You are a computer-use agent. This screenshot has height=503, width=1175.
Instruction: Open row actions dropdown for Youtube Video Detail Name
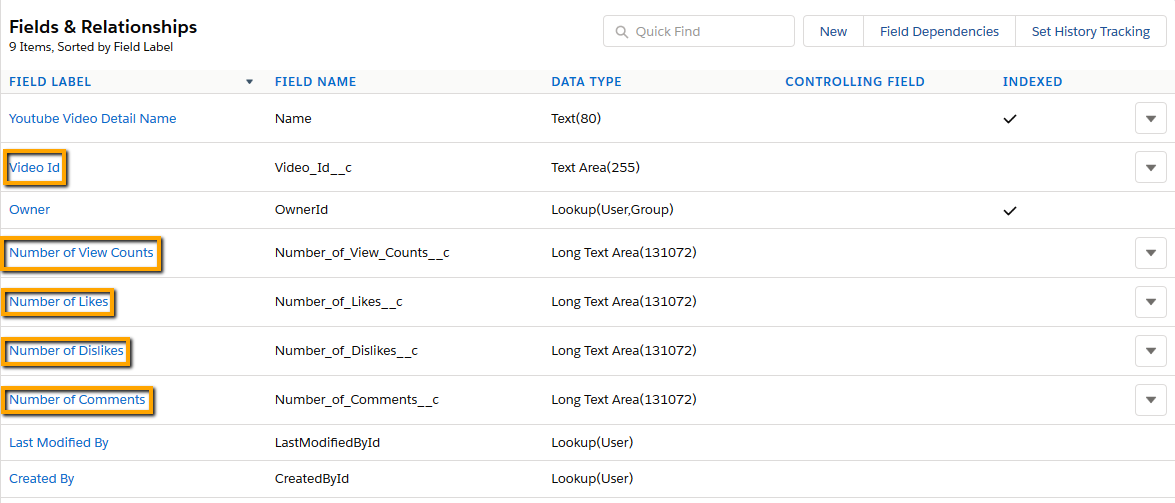coord(1151,118)
